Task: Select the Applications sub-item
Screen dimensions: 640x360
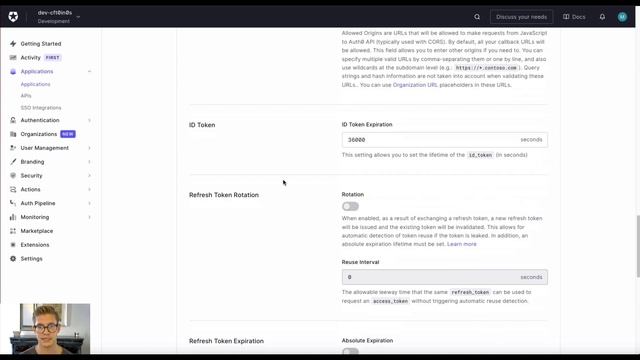Action: (x=36, y=84)
